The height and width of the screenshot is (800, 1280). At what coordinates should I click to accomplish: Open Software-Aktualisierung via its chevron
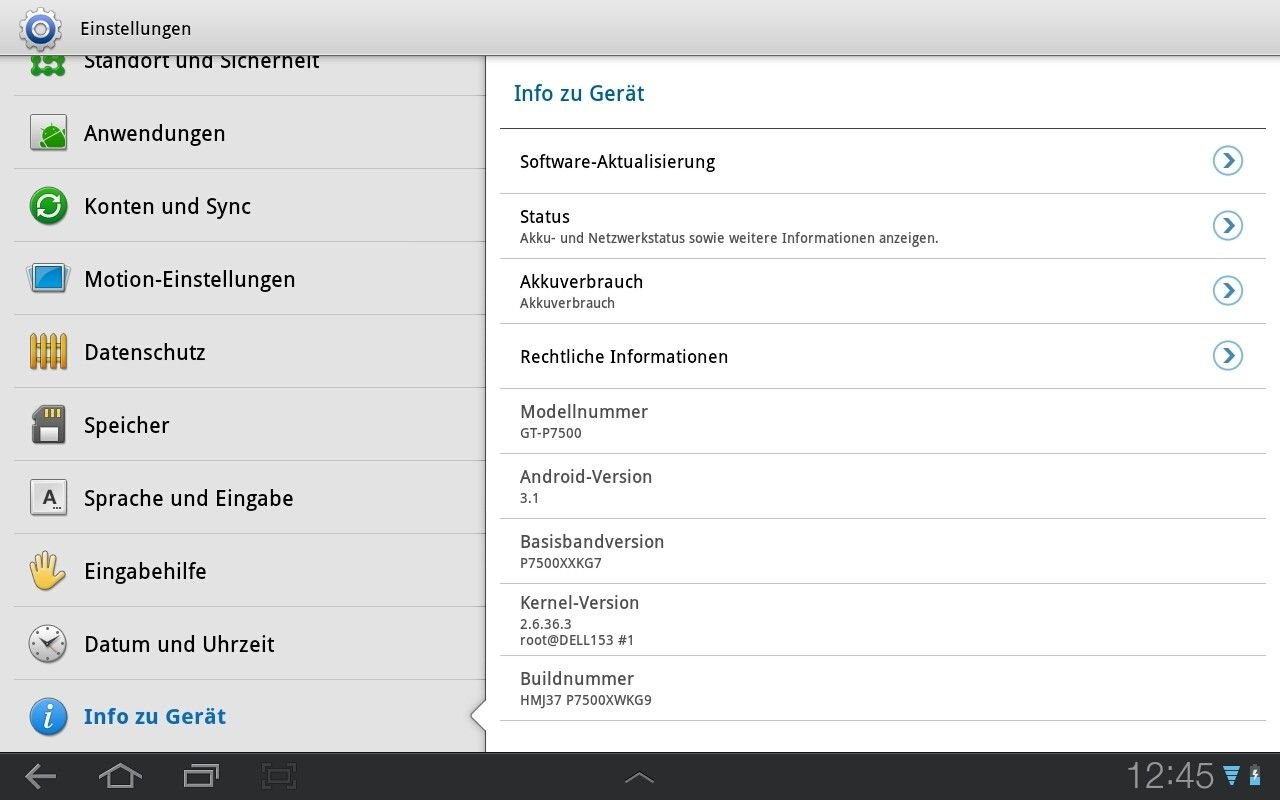1227,161
